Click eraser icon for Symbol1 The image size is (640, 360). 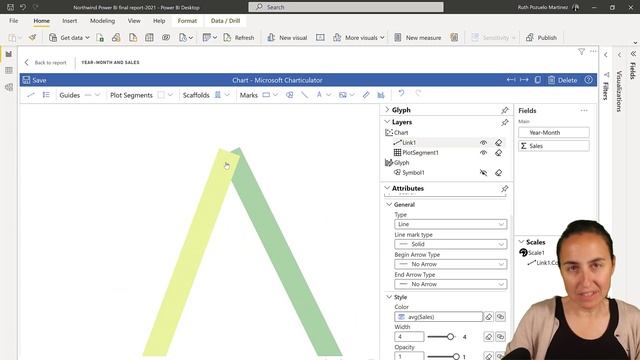(498, 173)
